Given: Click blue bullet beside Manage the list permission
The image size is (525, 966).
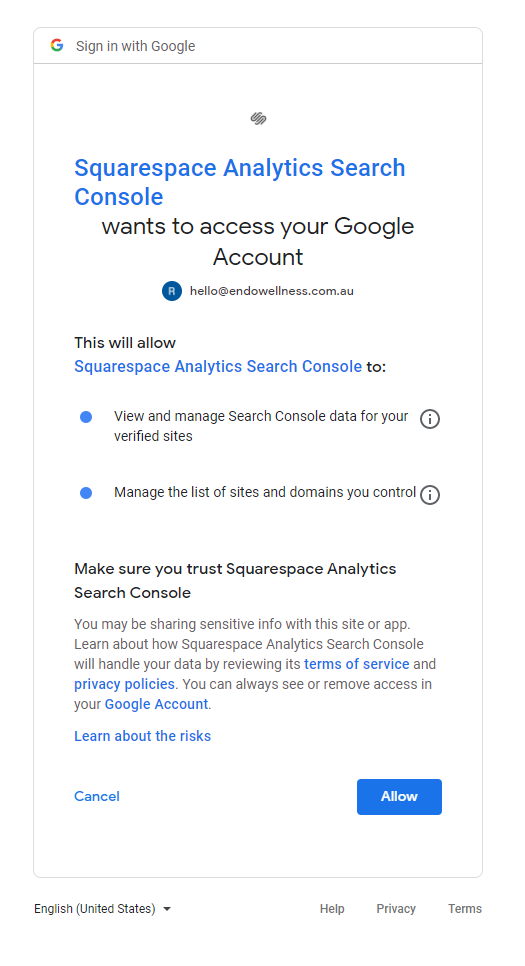Looking at the screenshot, I should click(86, 493).
